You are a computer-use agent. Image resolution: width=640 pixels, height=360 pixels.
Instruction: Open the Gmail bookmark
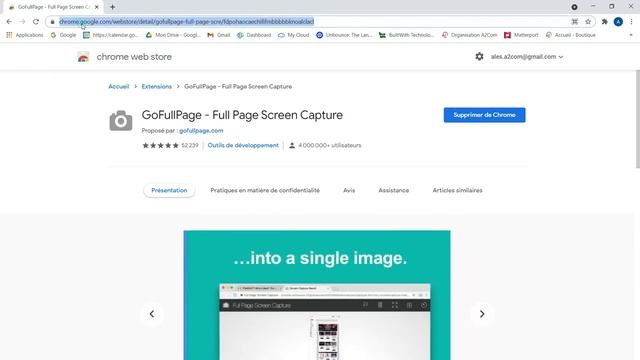219,35
